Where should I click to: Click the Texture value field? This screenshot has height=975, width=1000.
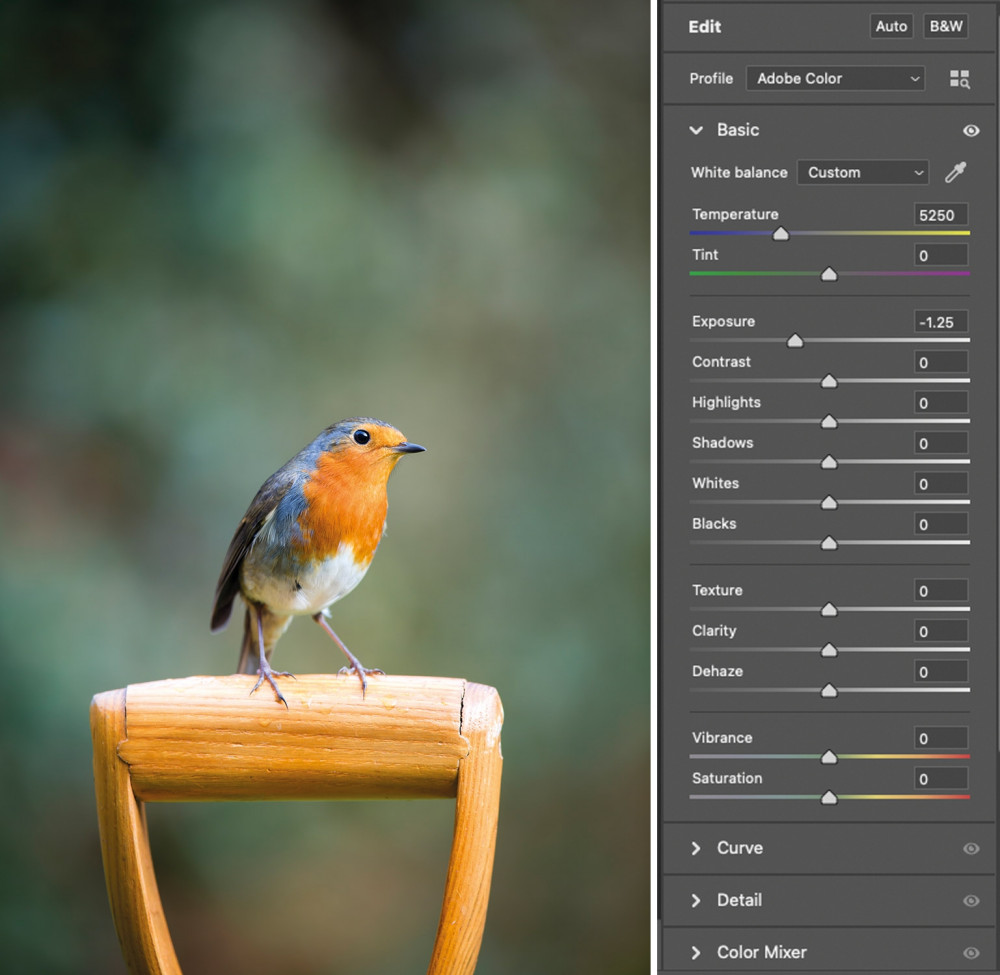tap(941, 590)
